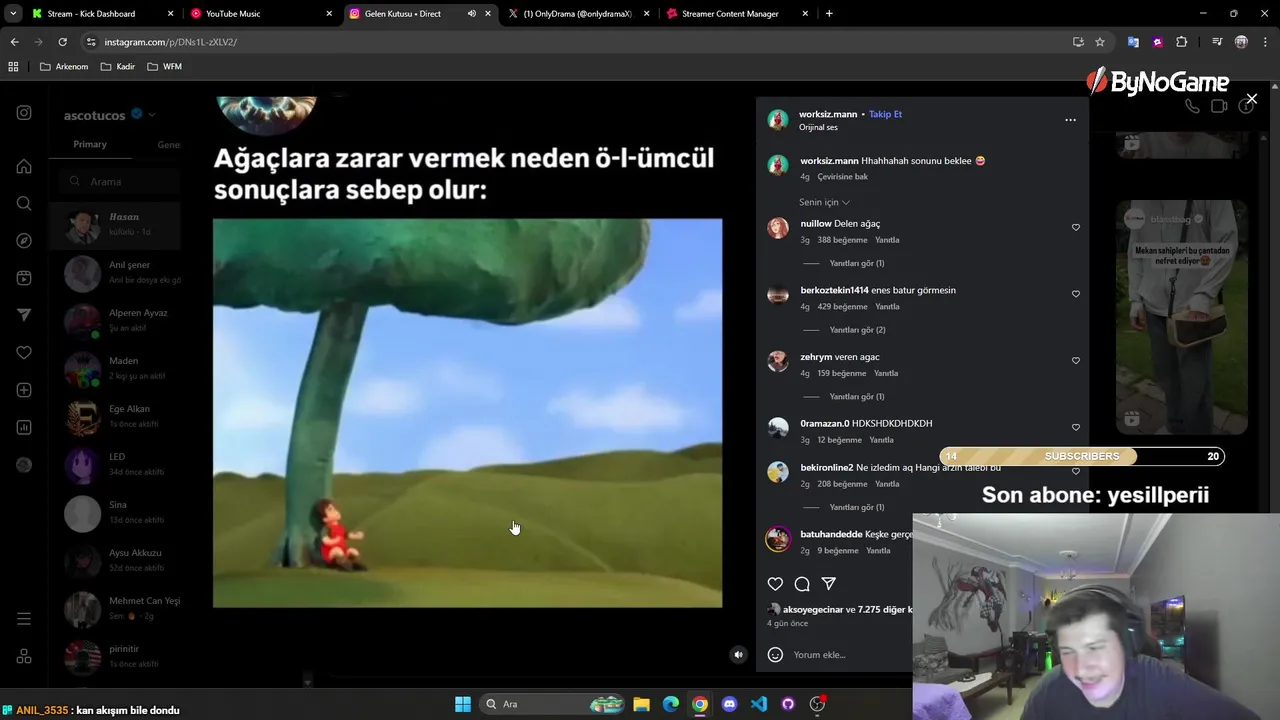This screenshot has height=720, width=1280.
Task: Switch to Streamer Content Manager tab
Action: 738,14
